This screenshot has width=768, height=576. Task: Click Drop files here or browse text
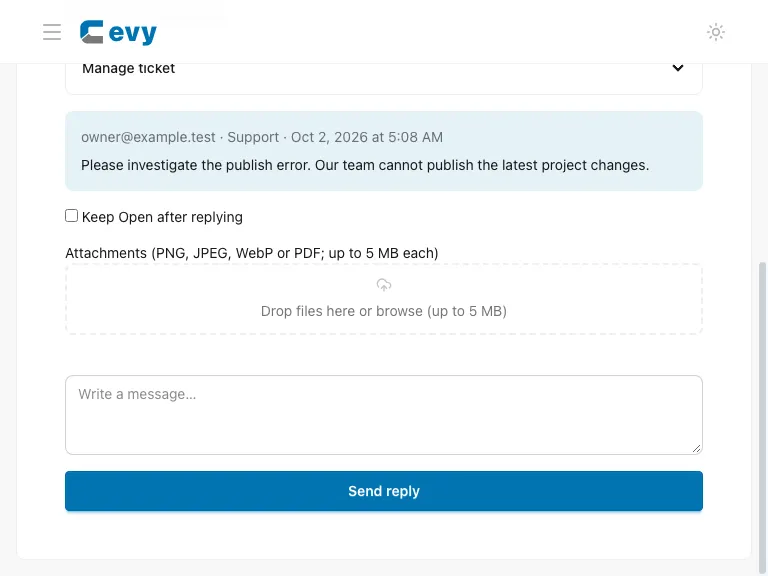click(x=384, y=311)
